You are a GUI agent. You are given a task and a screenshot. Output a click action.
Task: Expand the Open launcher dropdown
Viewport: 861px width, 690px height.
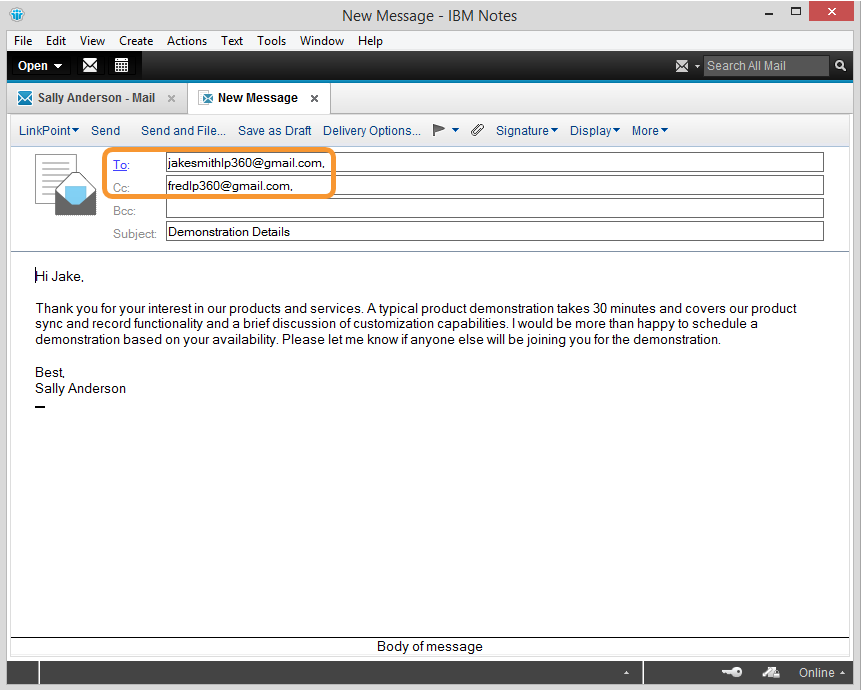(x=40, y=66)
